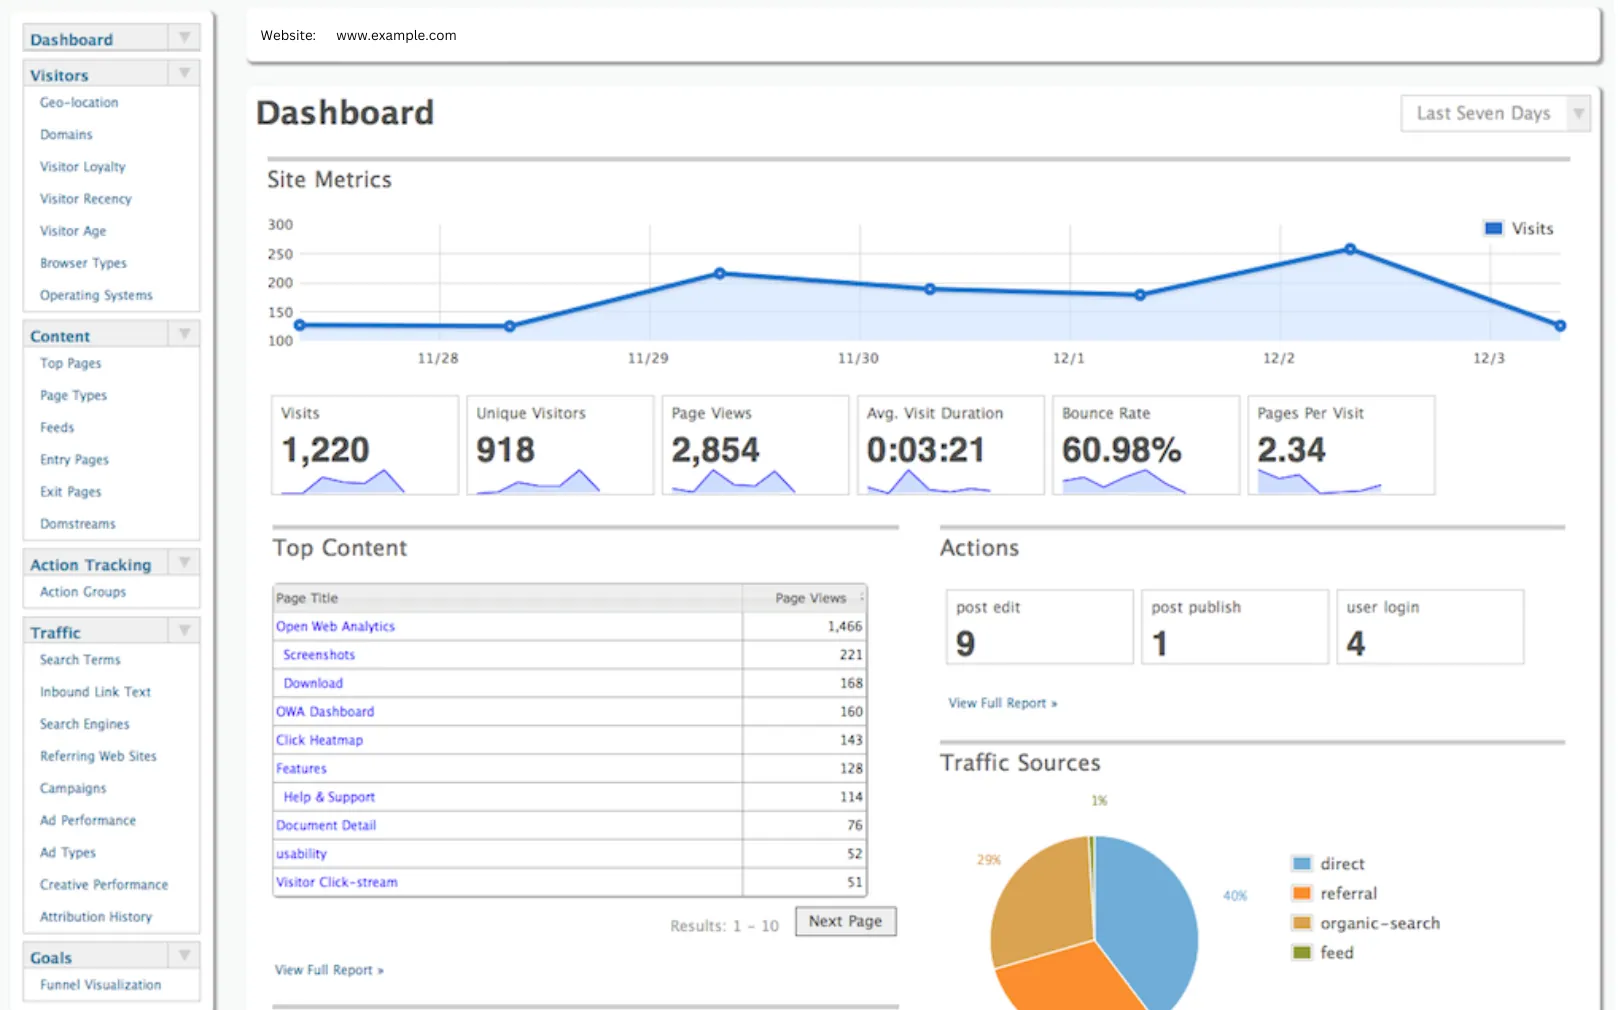View Full Report under Top Content
Viewport: 1618px width, 1010px height.
329,970
